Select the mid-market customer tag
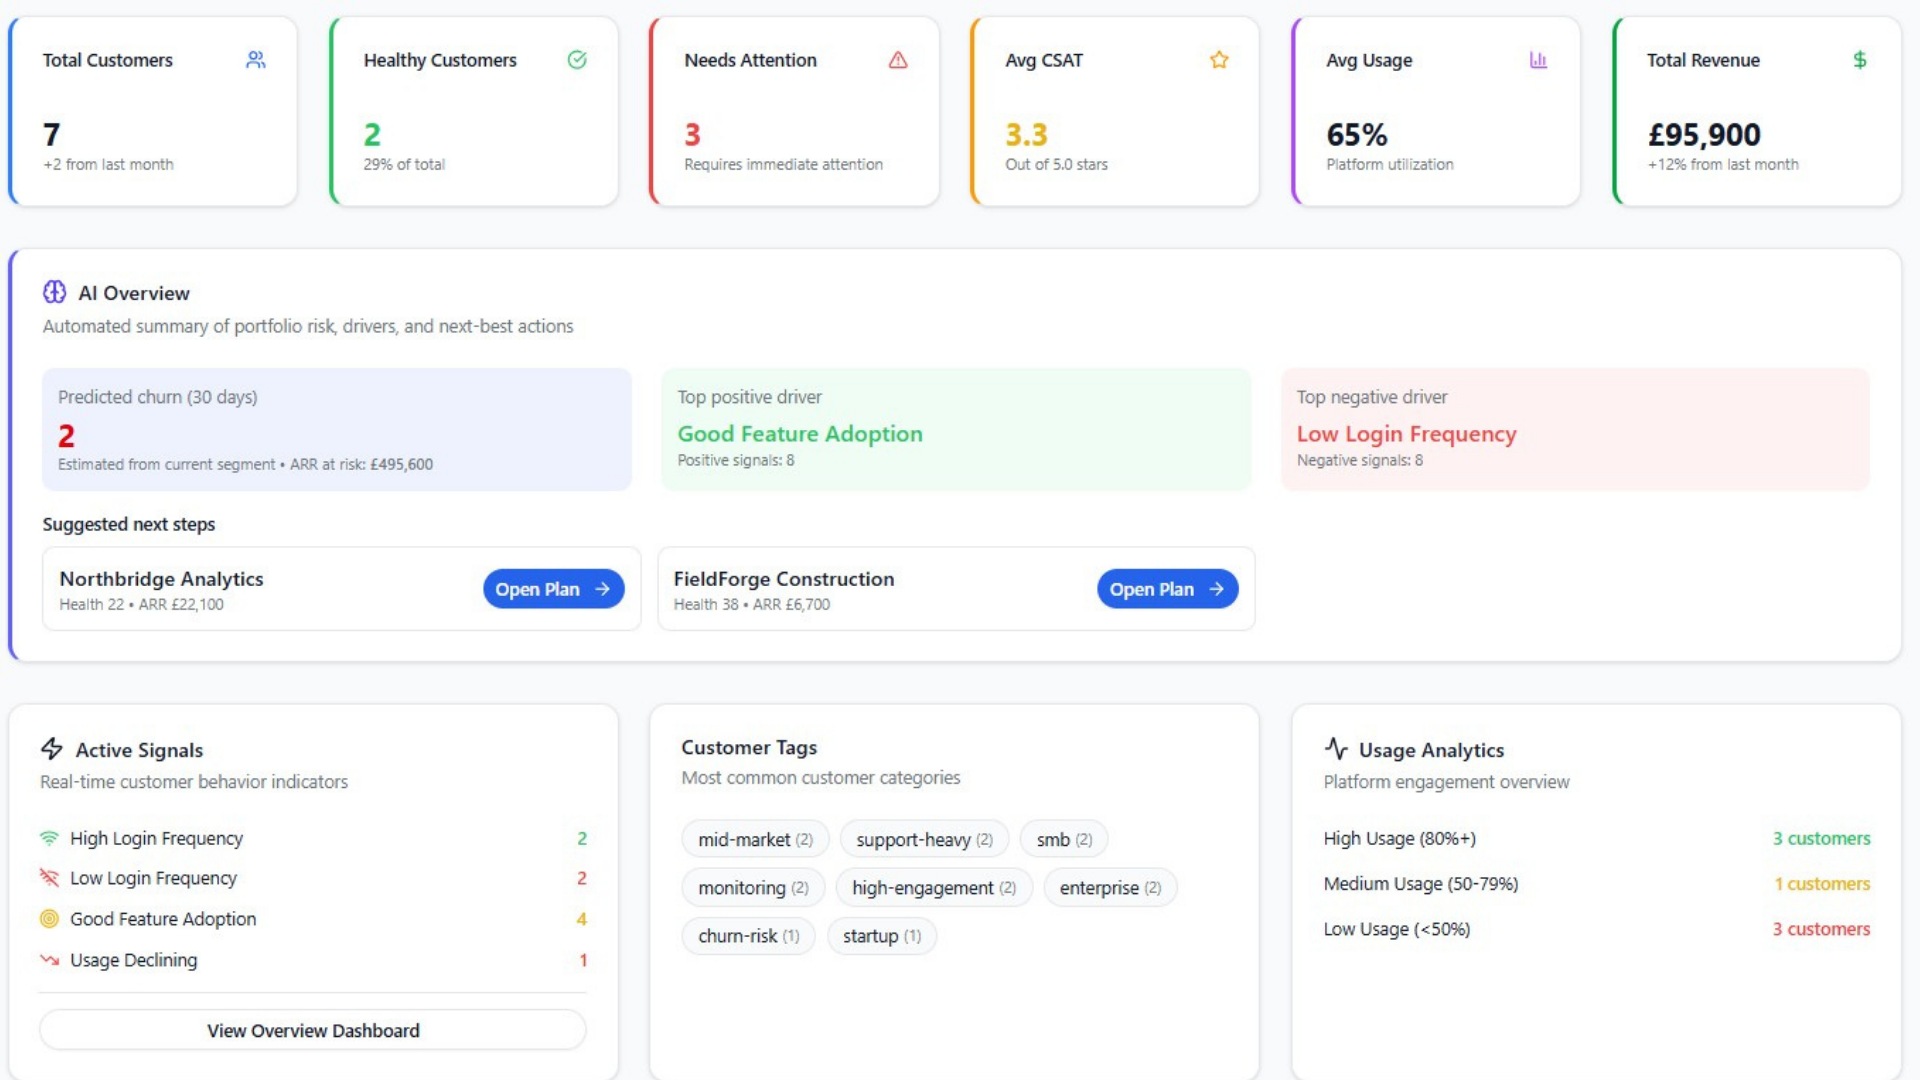 pos(755,839)
